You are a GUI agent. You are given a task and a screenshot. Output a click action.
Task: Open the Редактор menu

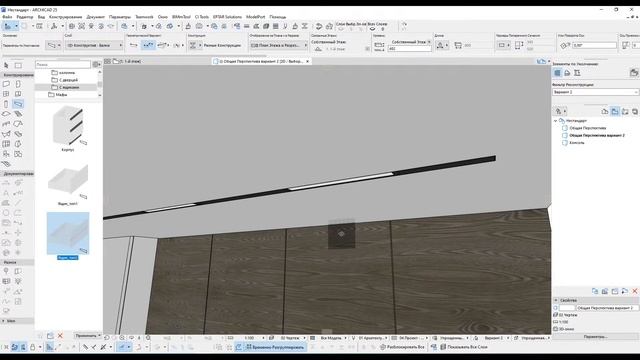click(x=24, y=17)
